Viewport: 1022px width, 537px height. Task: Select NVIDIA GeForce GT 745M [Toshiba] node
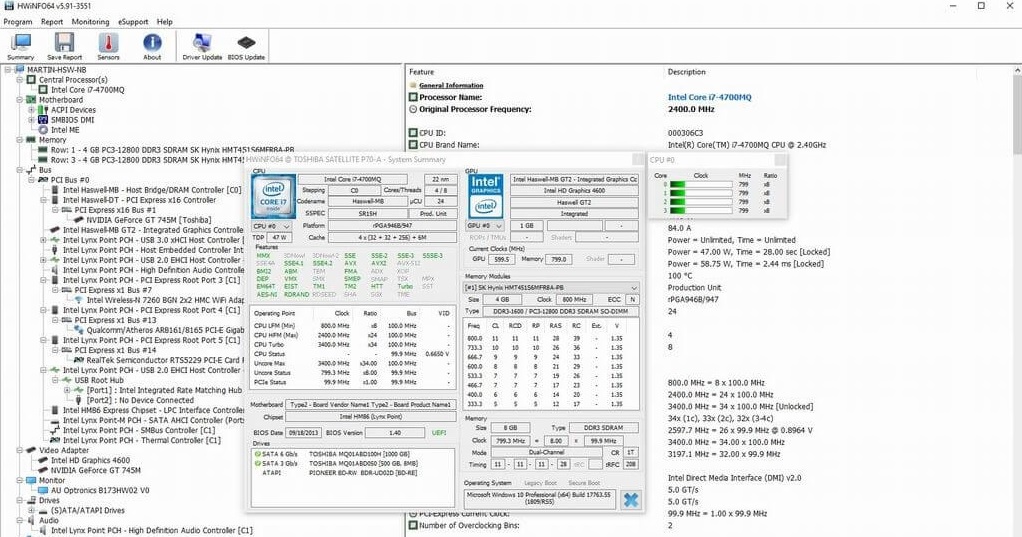(149, 220)
